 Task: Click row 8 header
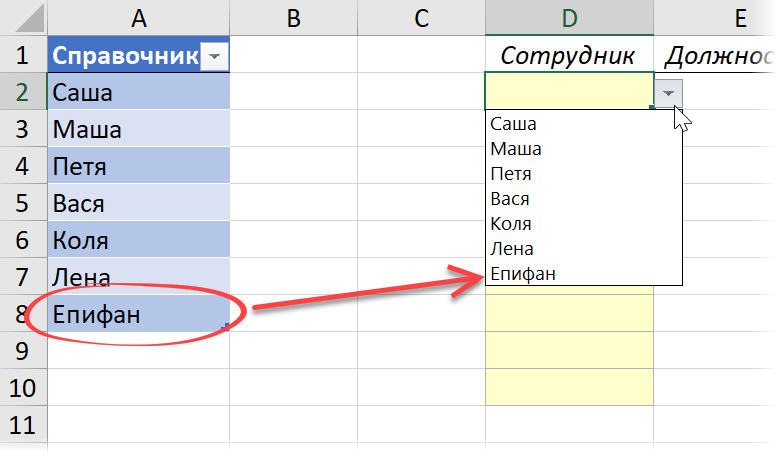pyautogui.click(x=23, y=314)
